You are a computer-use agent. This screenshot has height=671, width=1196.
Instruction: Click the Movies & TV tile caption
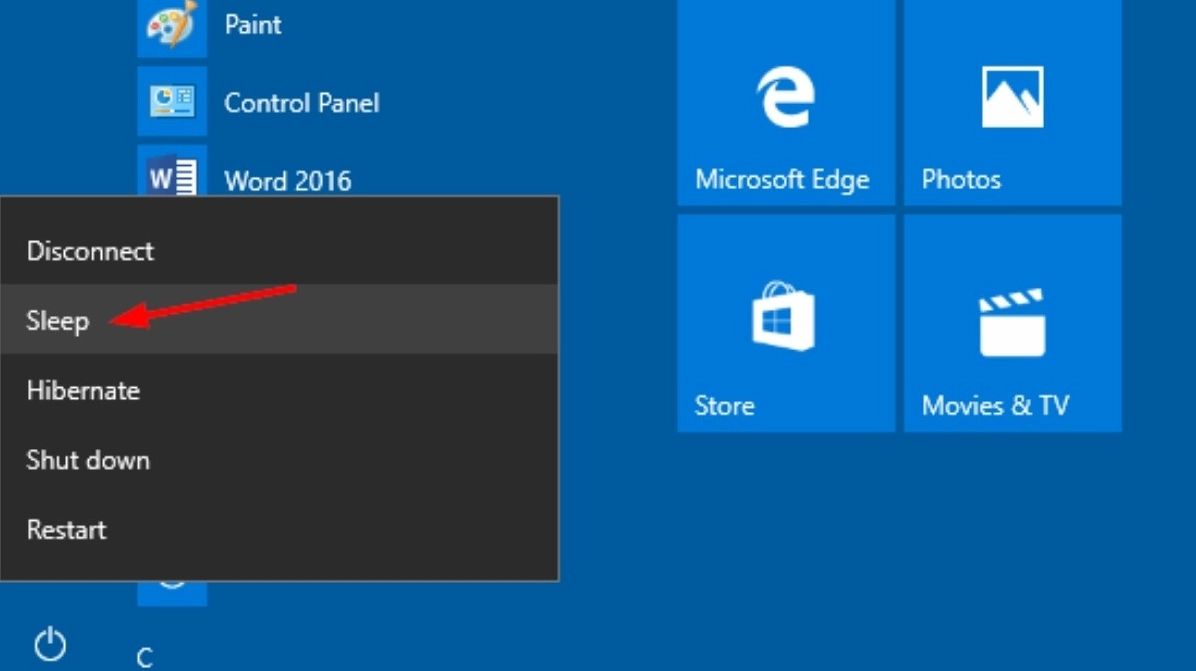(x=995, y=406)
